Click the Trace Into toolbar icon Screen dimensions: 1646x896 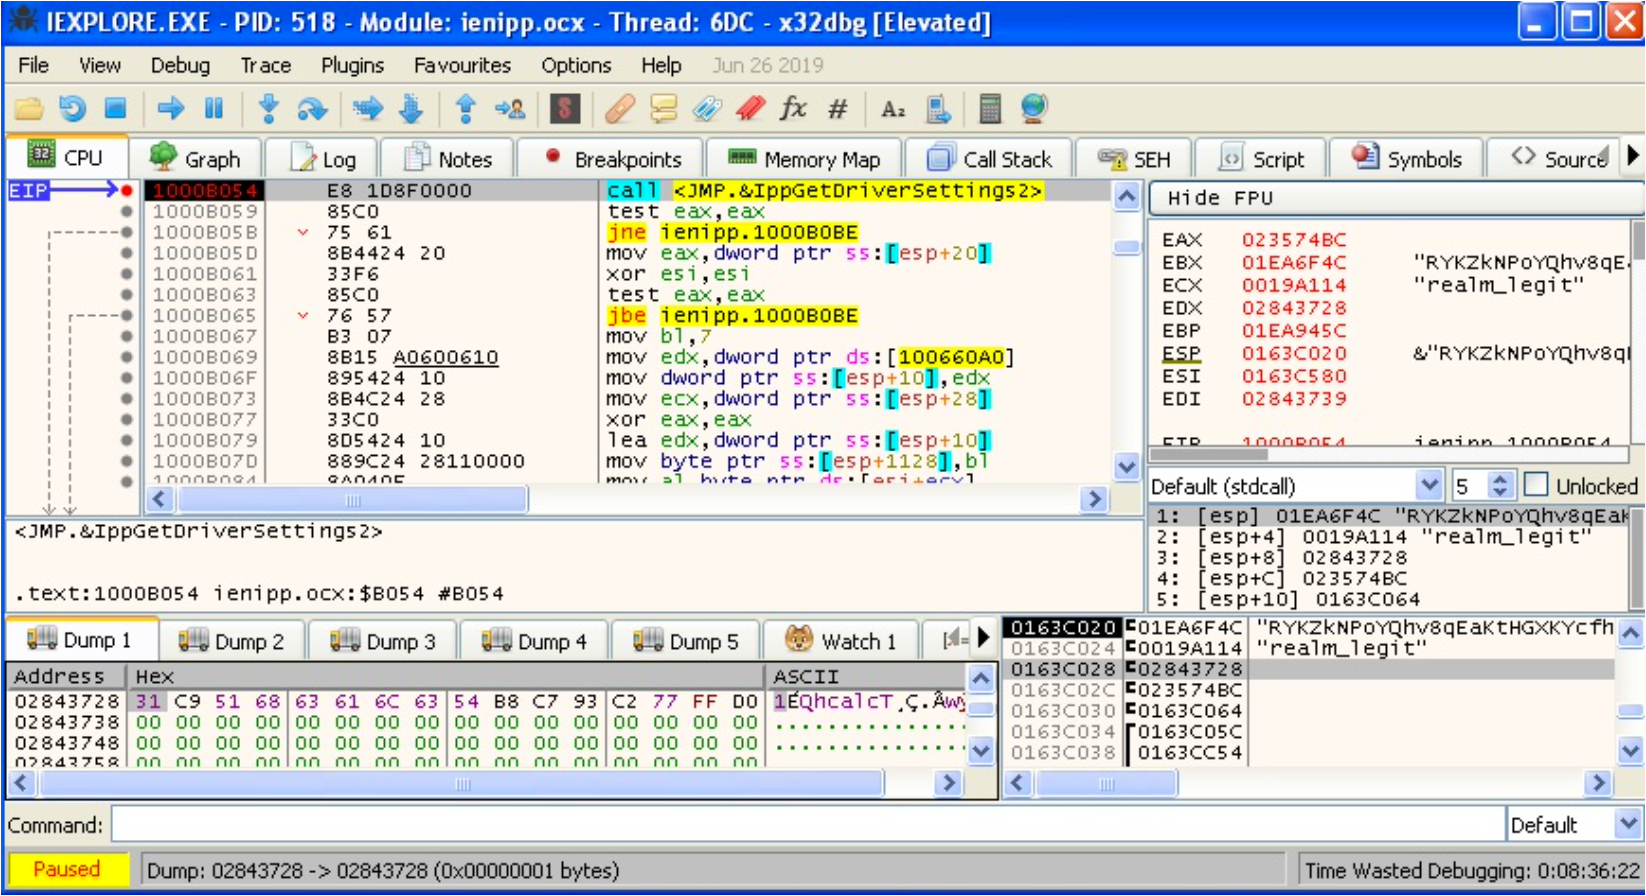[368, 108]
